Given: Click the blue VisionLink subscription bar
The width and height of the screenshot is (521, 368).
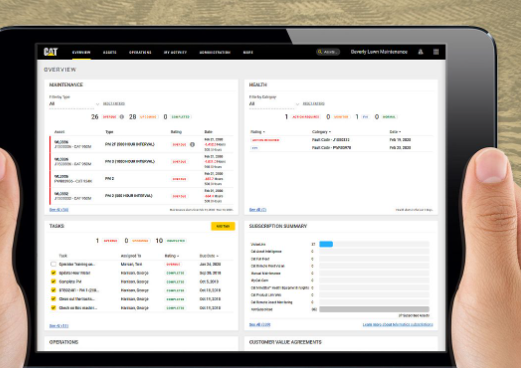Looking at the screenshot, I should tap(326, 244).
